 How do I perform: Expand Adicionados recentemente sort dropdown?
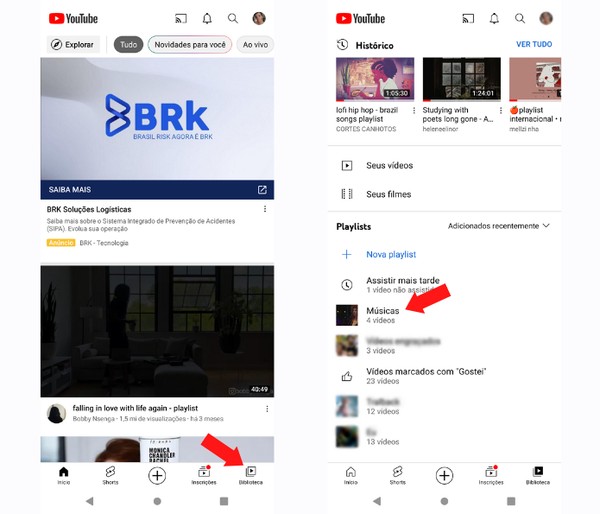[499, 226]
